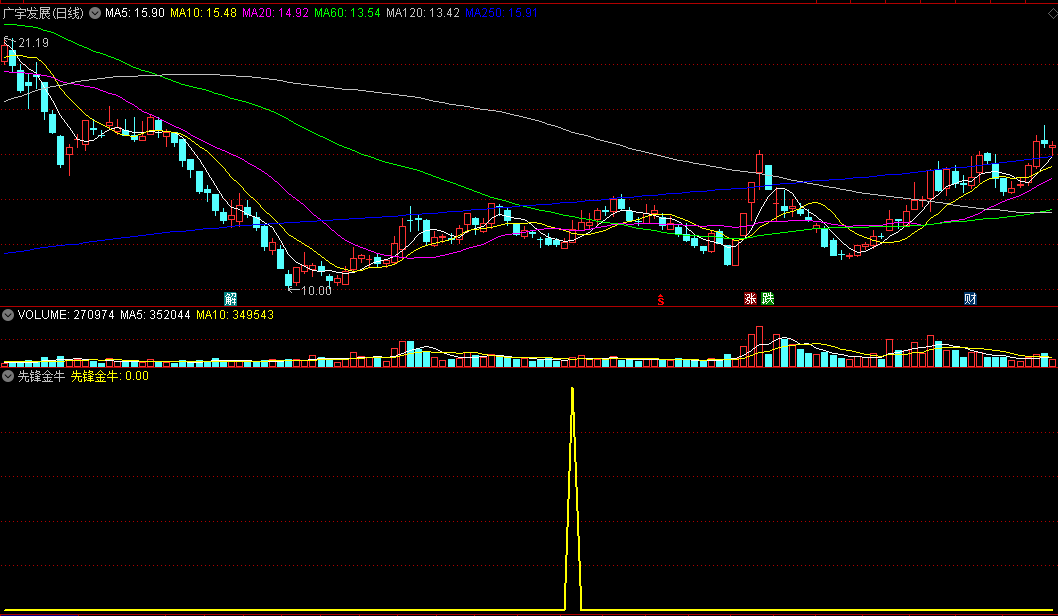Expand the 广宇发展 main chart indicator dropdown
The width and height of the screenshot is (1058, 616).
[x=95, y=13]
